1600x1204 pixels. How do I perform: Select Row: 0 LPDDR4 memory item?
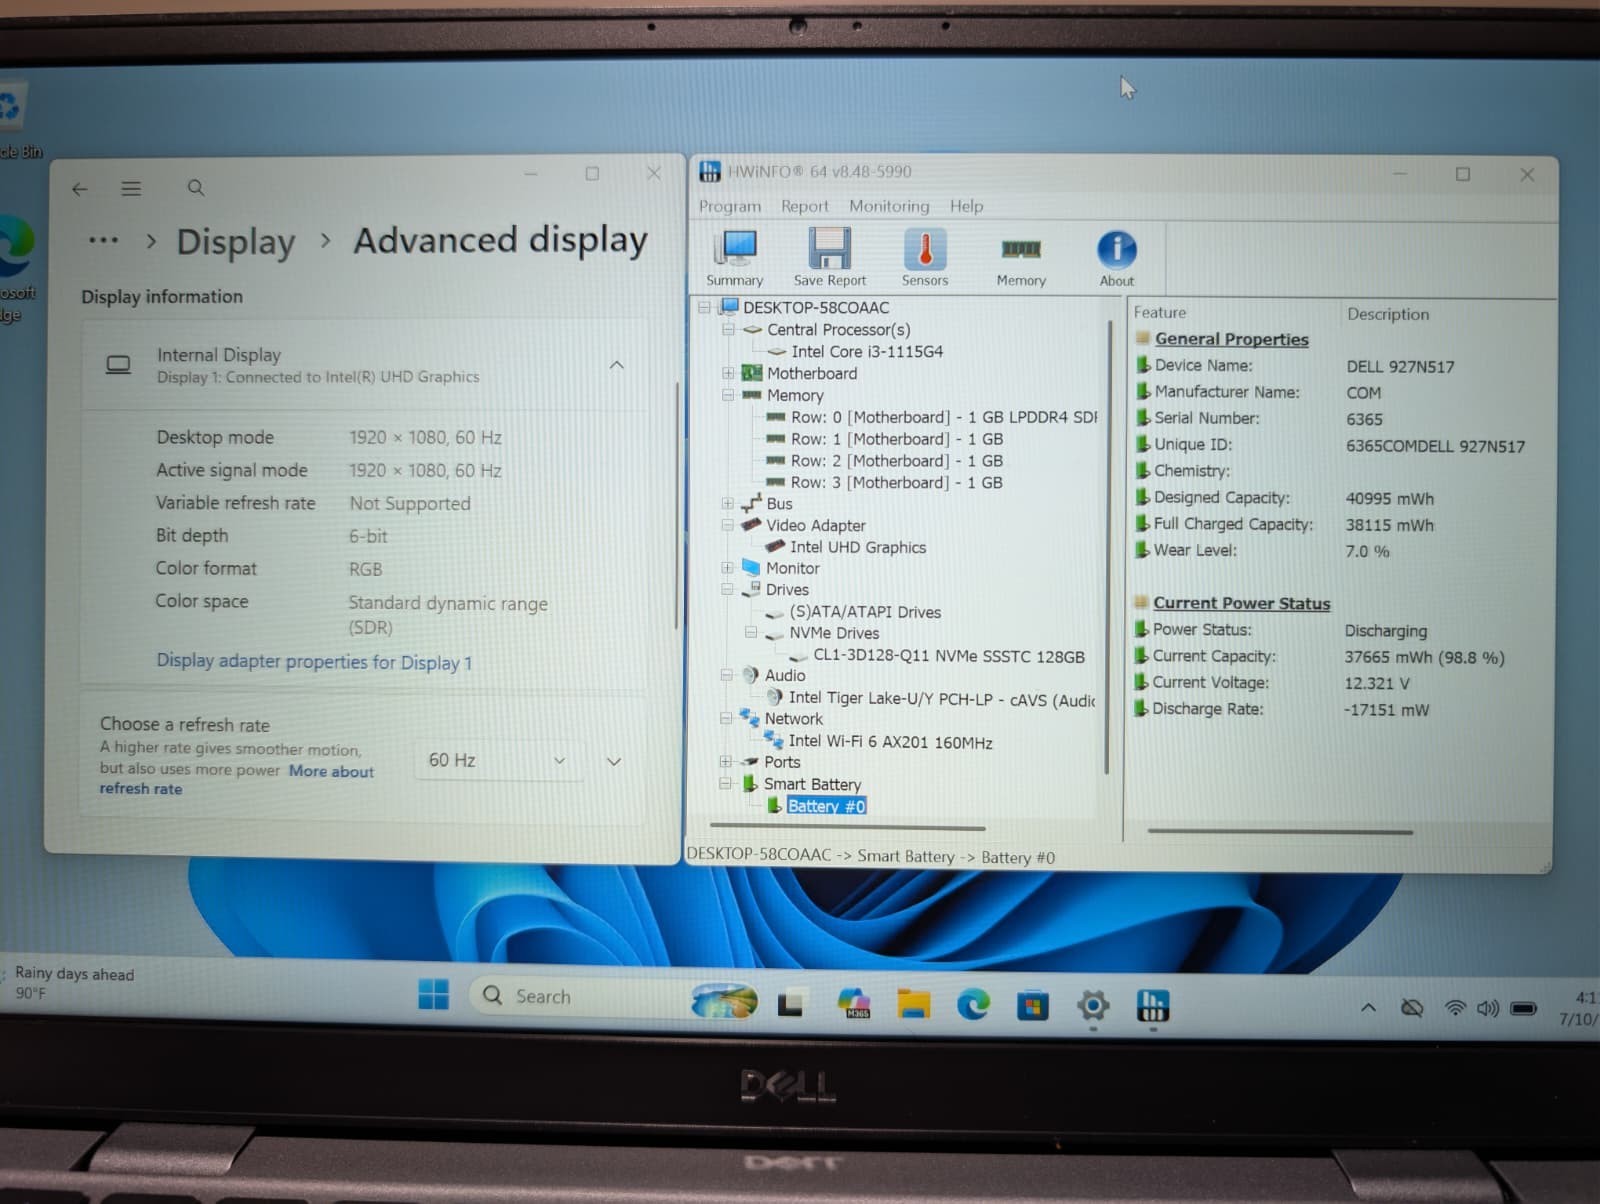tap(943, 417)
